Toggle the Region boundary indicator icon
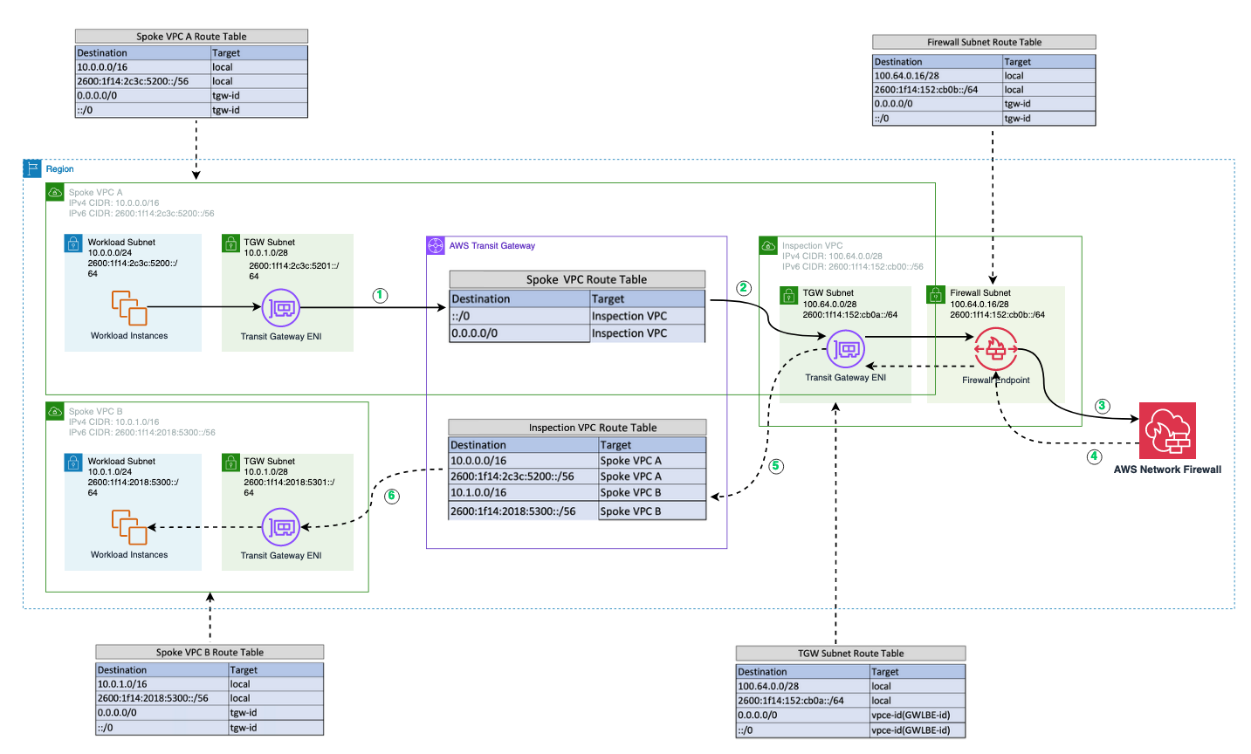 point(35,168)
